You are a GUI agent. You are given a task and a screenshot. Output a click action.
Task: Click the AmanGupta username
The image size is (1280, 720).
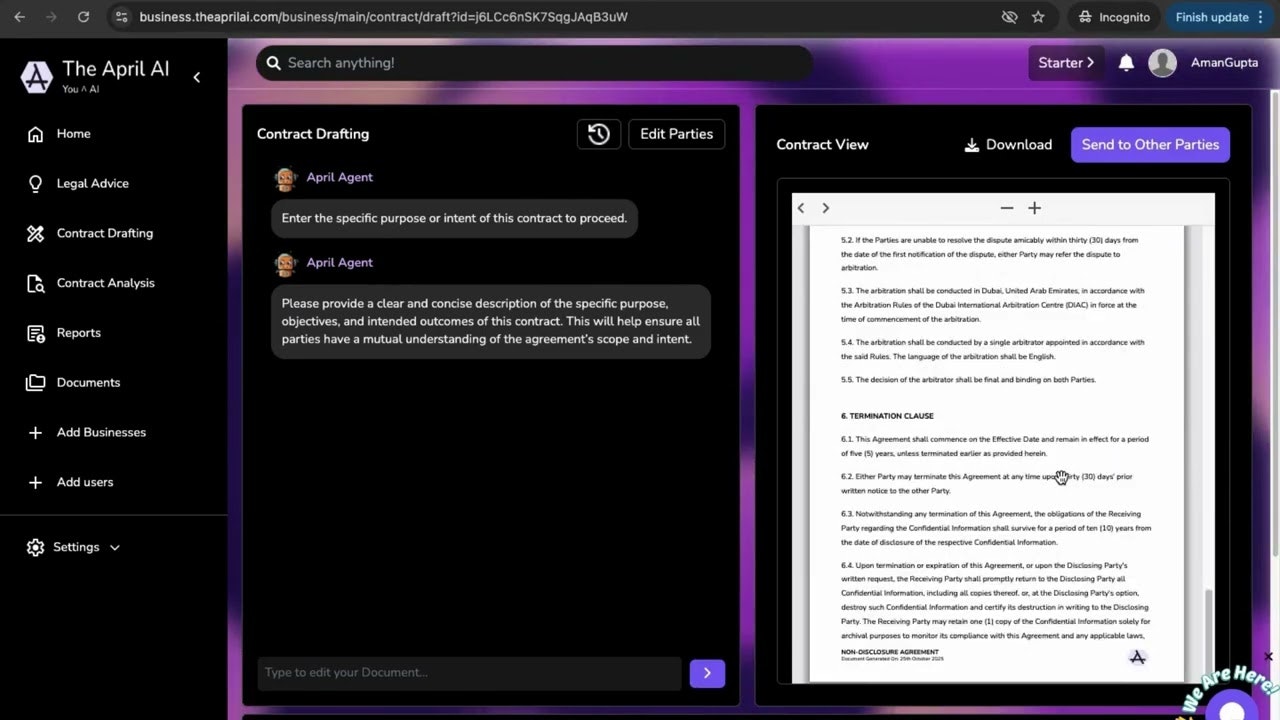click(1224, 63)
